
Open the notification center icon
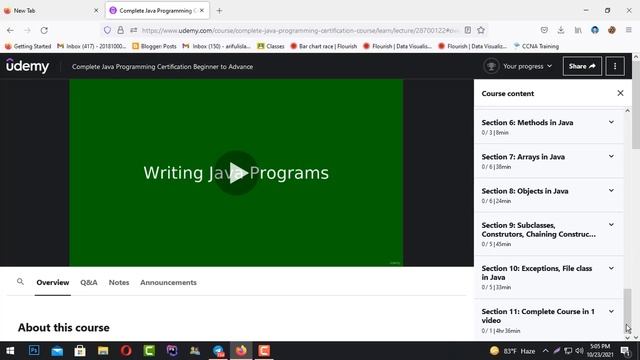[x=625, y=351]
